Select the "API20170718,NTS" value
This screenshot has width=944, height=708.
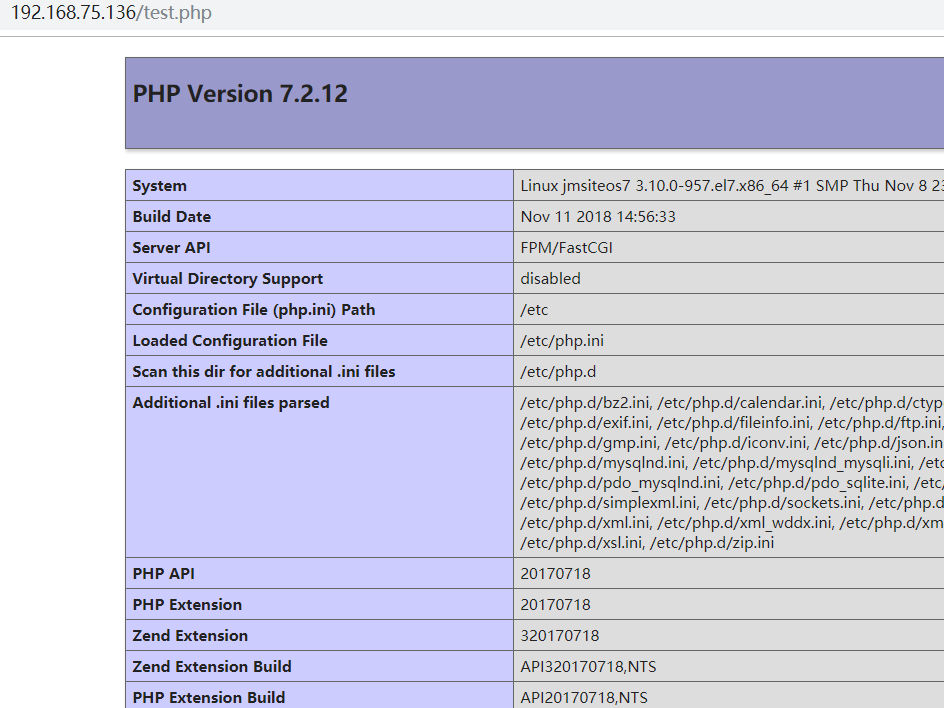pyautogui.click(x=584, y=698)
